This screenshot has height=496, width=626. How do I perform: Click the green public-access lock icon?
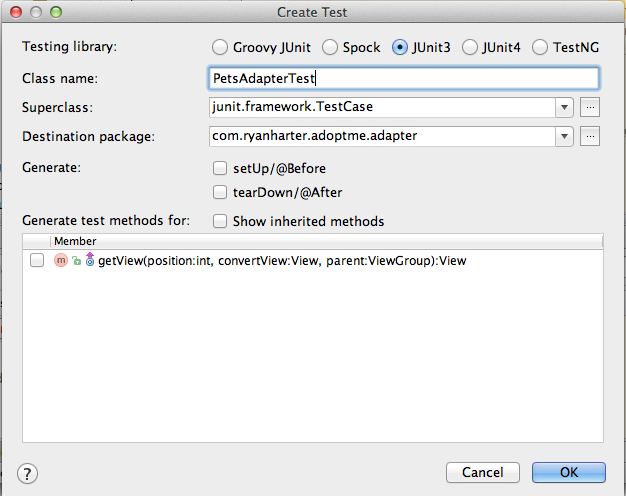(x=76, y=261)
